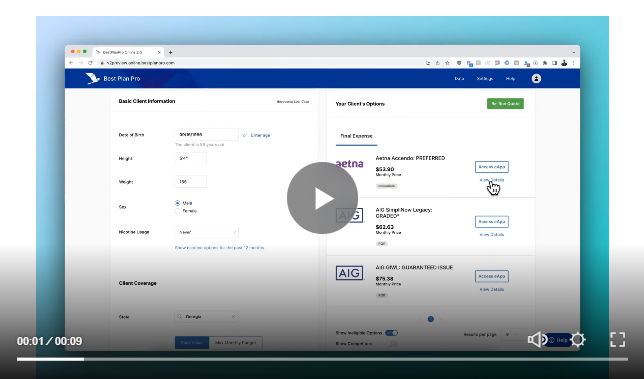The height and width of the screenshot is (379, 644).
Task: Click the browser address bar URL
Action: click(141, 63)
